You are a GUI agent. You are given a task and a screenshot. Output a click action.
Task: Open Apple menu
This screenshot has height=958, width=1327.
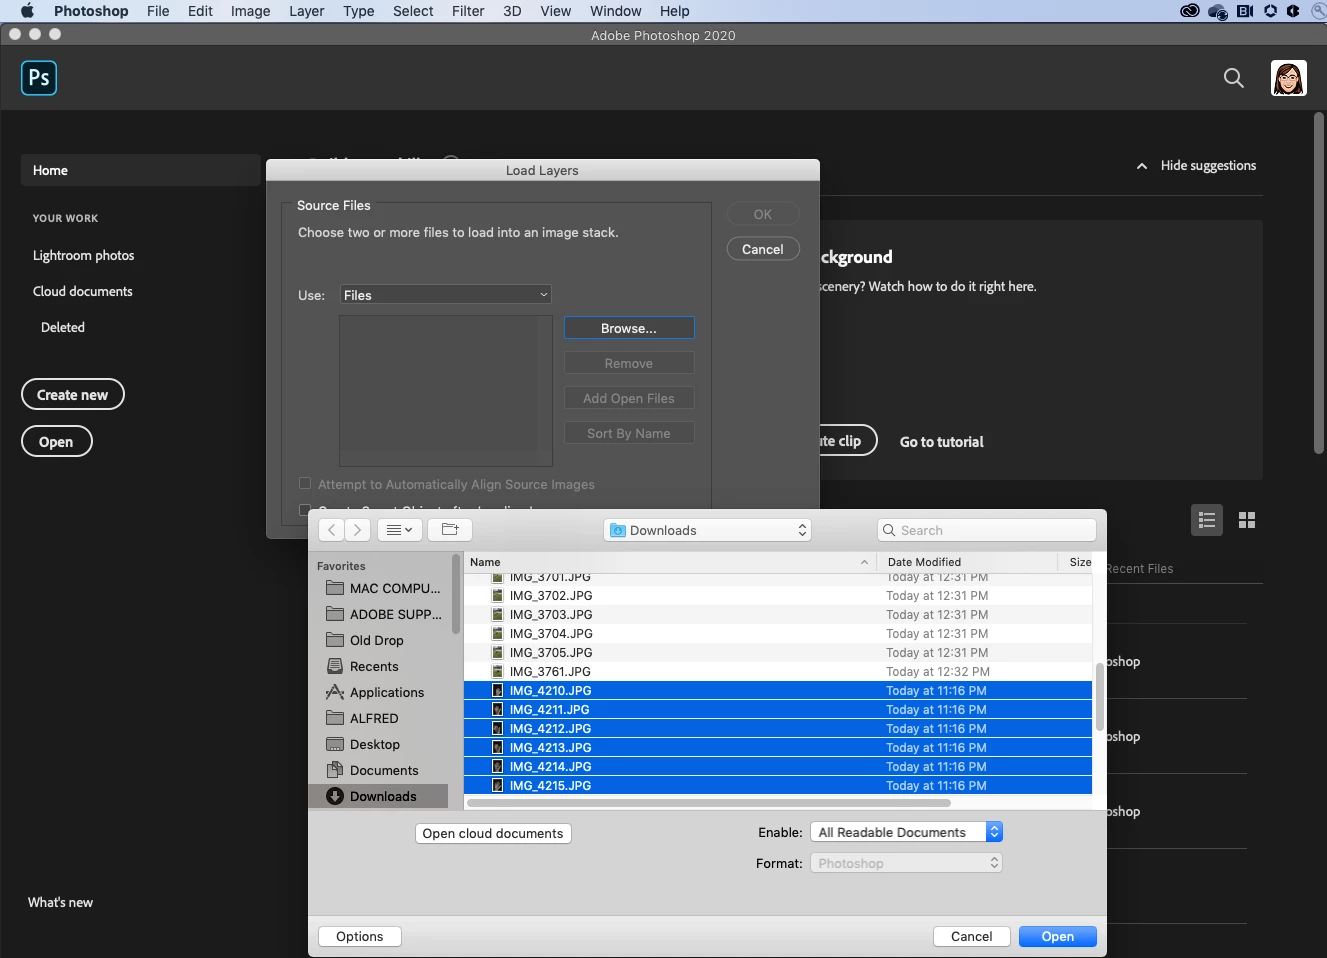coord(27,11)
